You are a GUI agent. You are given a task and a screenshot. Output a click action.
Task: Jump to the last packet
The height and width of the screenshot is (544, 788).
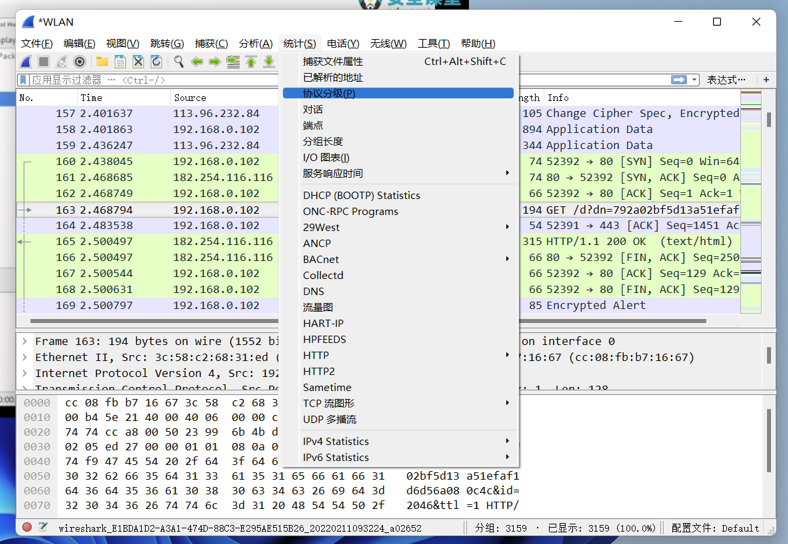click(269, 62)
